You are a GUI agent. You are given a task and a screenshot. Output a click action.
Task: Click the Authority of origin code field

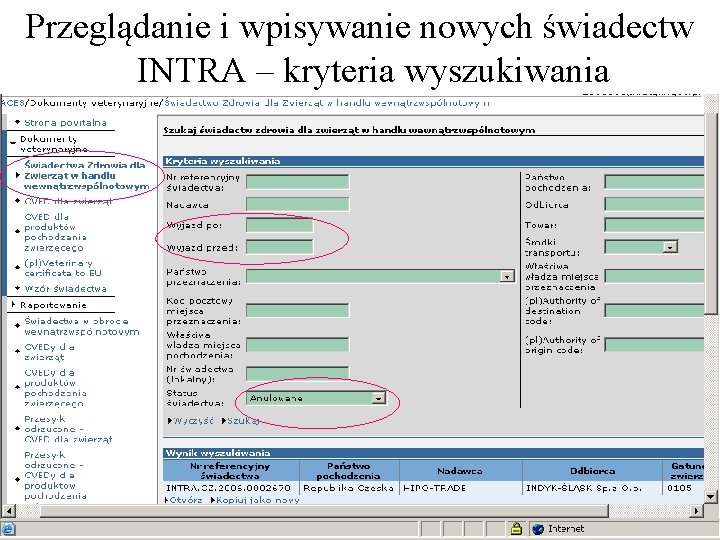tap(654, 345)
